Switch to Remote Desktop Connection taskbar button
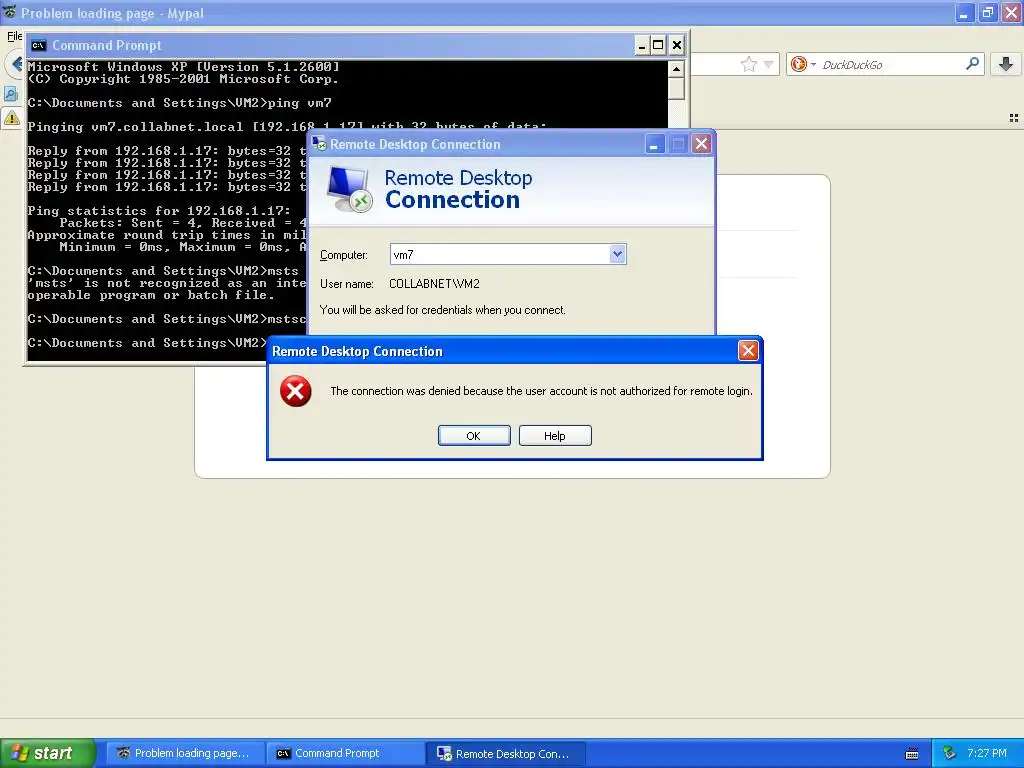 click(506, 753)
